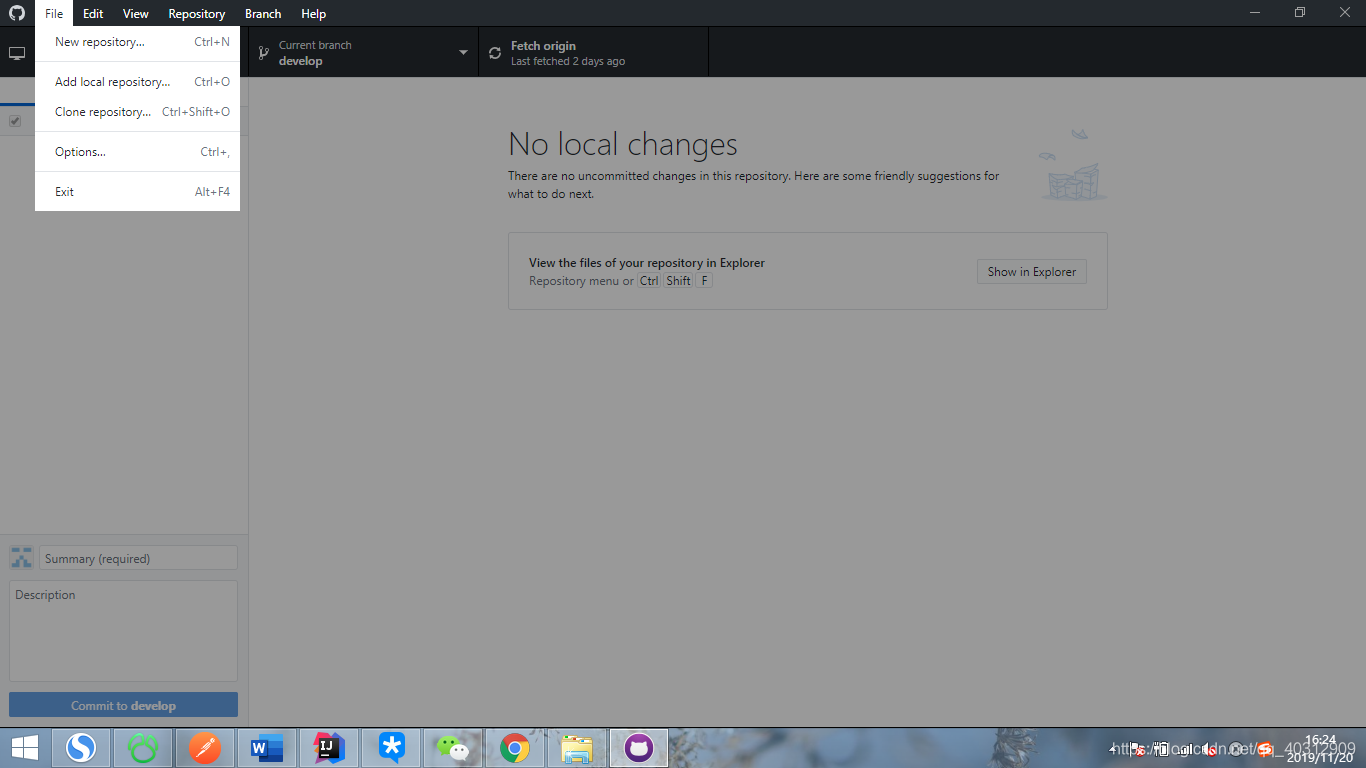Image resolution: width=1366 pixels, height=768 pixels.
Task: Open WeChat from the taskbar
Action: coord(453,747)
